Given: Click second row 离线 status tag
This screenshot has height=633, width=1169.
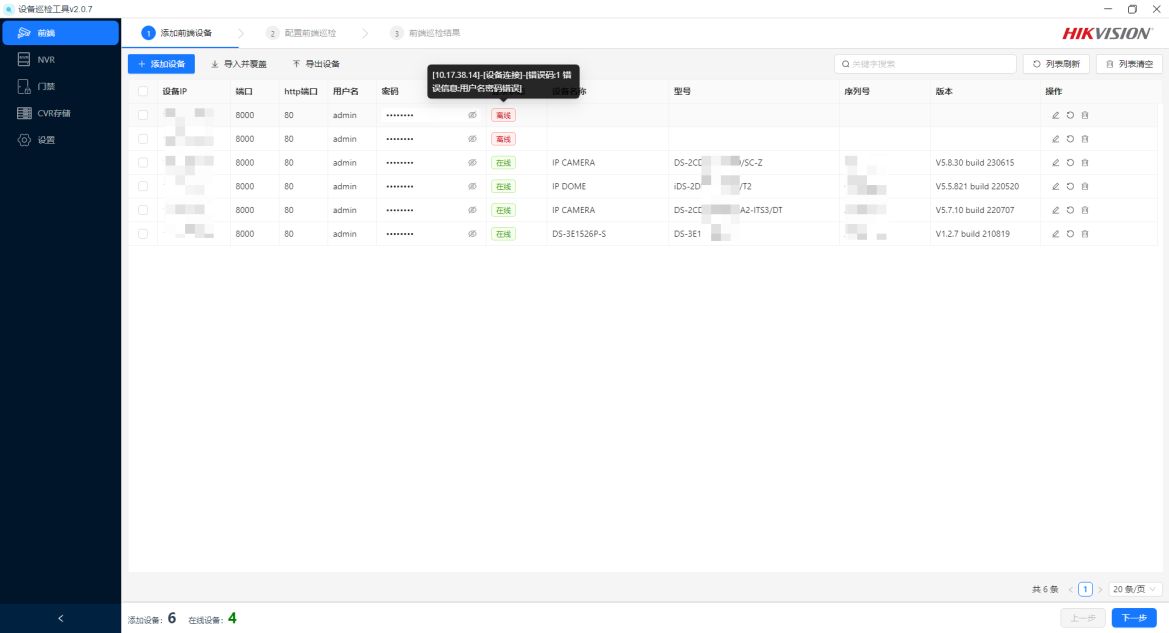Looking at the screenshot, I should tap(503, 139).
